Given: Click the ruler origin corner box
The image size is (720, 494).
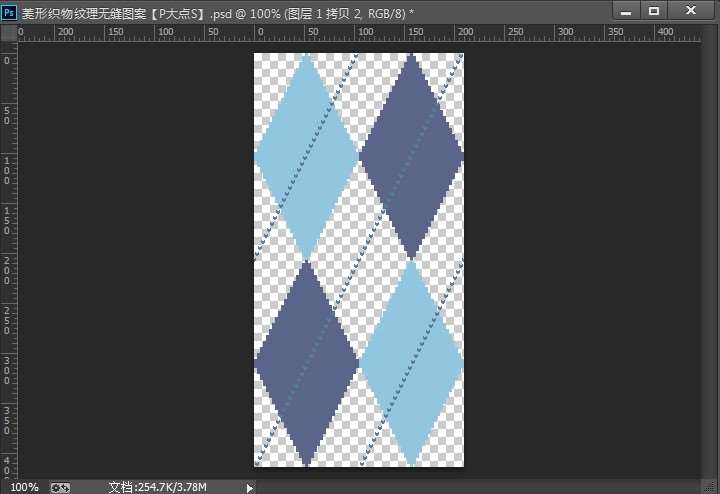Looking at the screenshot, I should [x=8, y=32].
